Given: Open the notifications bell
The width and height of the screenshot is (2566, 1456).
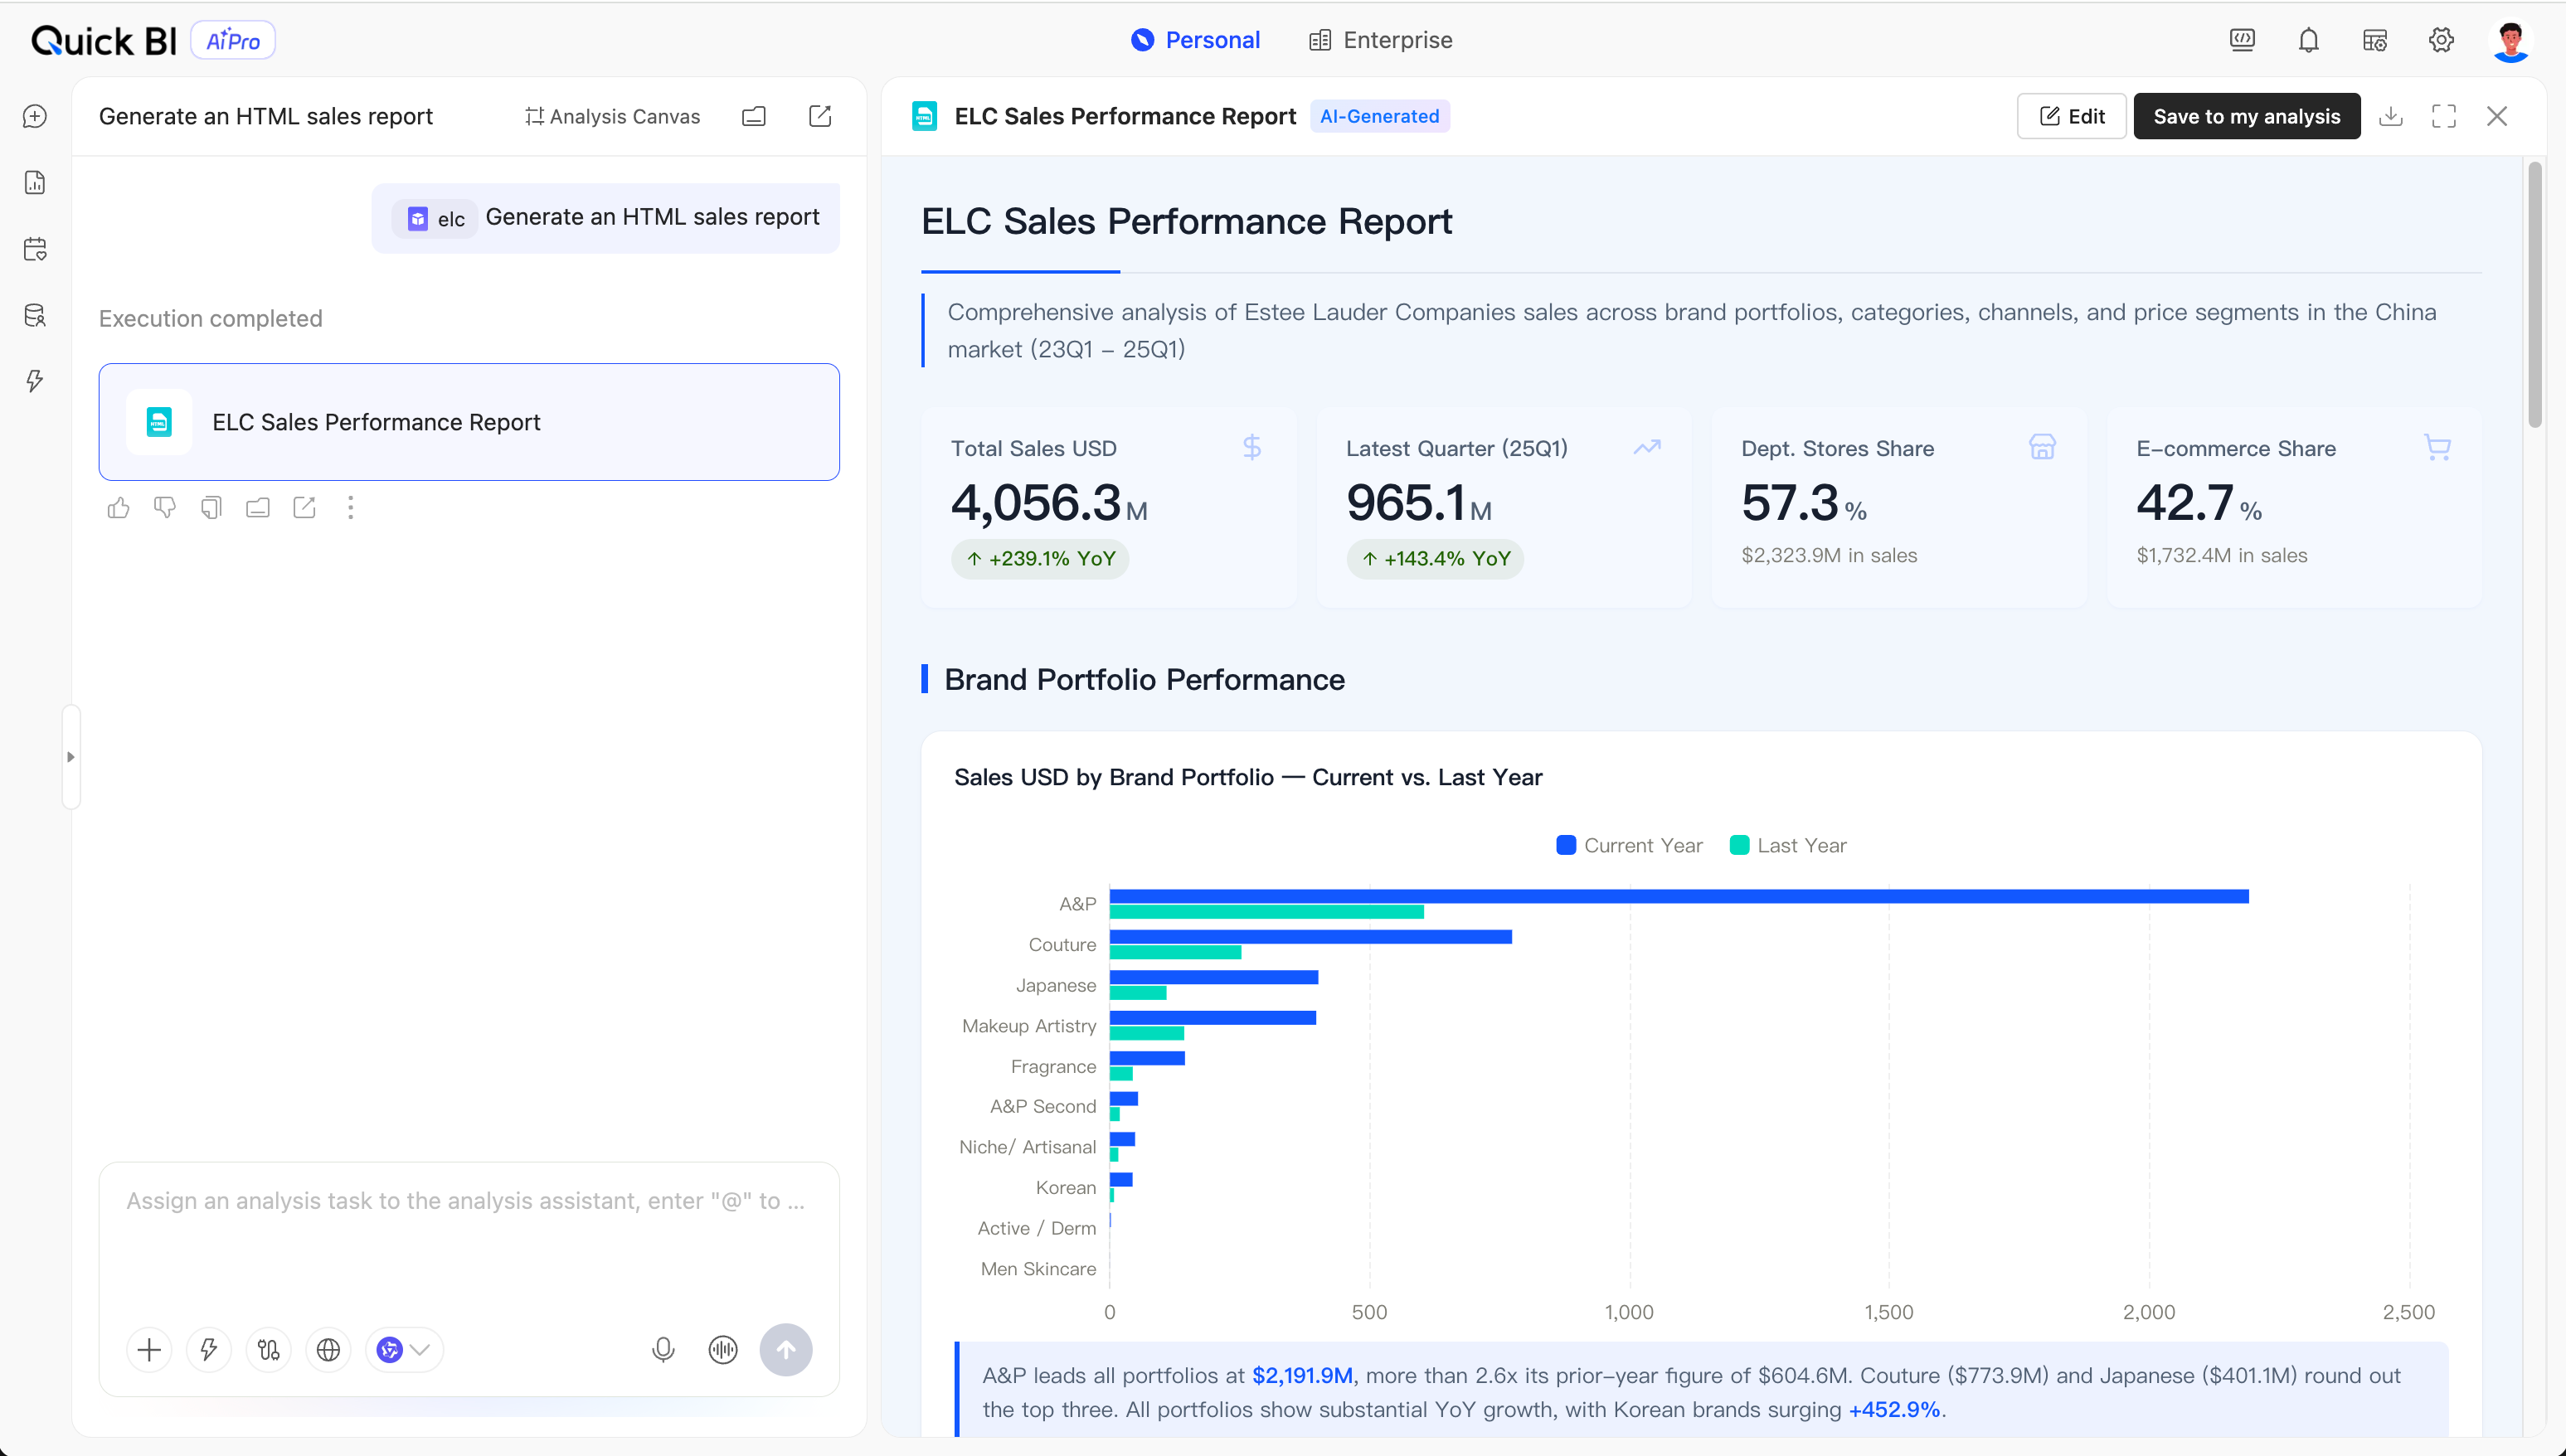Looking at the screenshot, I should coord(2308,40).
